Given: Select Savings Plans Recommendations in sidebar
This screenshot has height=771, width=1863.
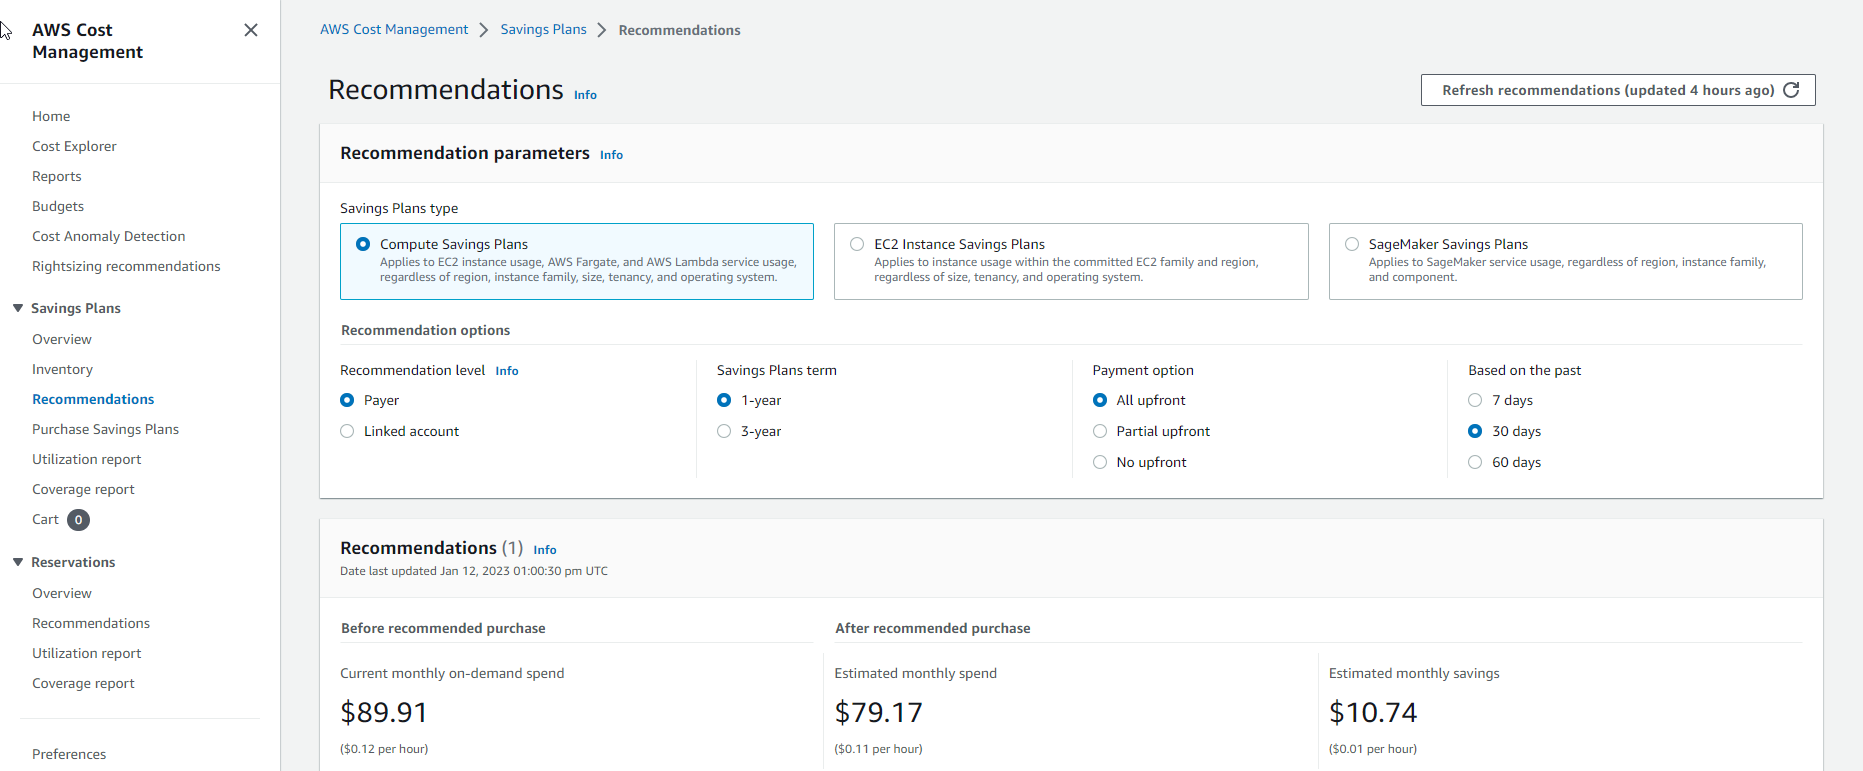Looking at the screenshot, I should (x=93, y=399).
